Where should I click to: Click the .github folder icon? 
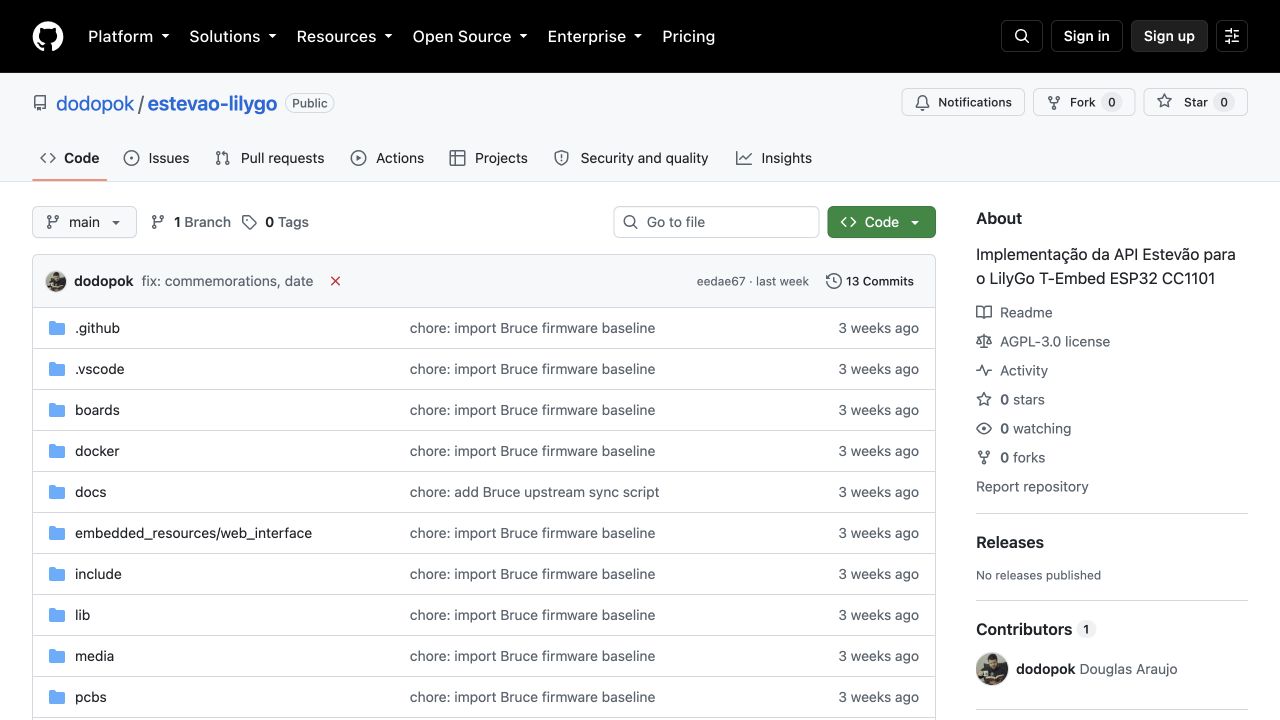click(x=57, y=328)
